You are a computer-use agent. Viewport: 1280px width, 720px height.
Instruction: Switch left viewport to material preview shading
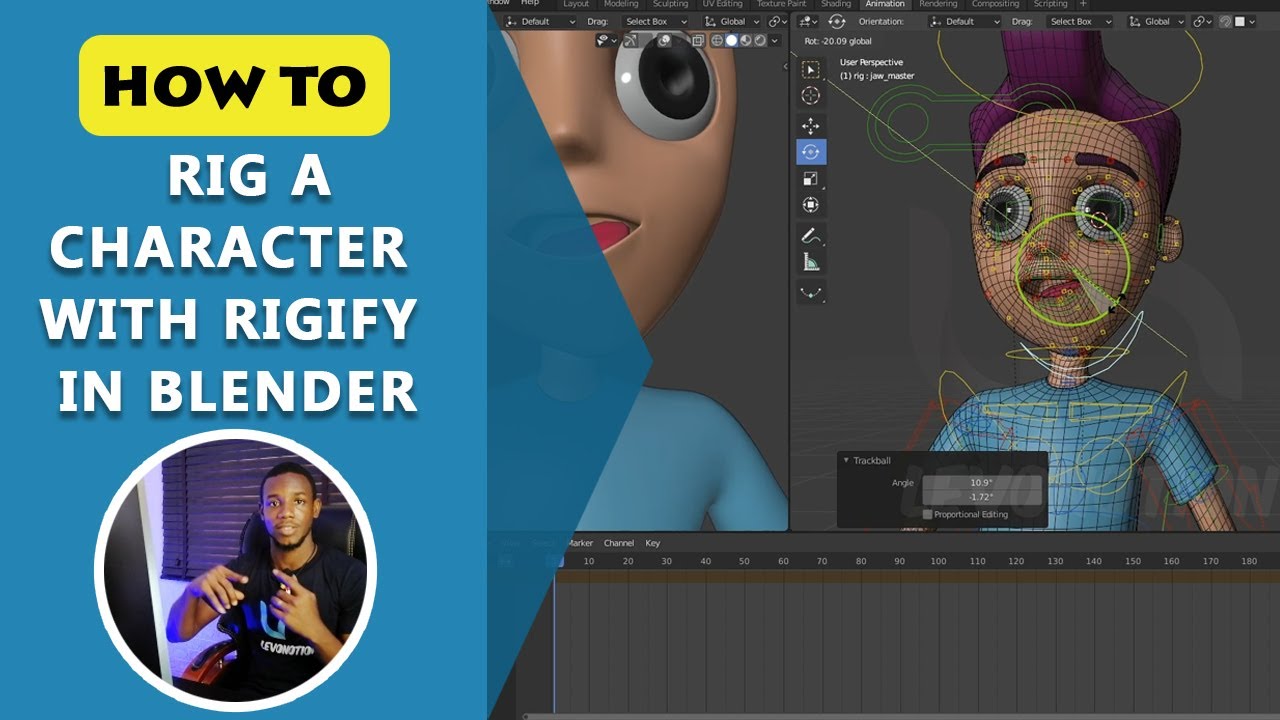(x=745, y=40)
